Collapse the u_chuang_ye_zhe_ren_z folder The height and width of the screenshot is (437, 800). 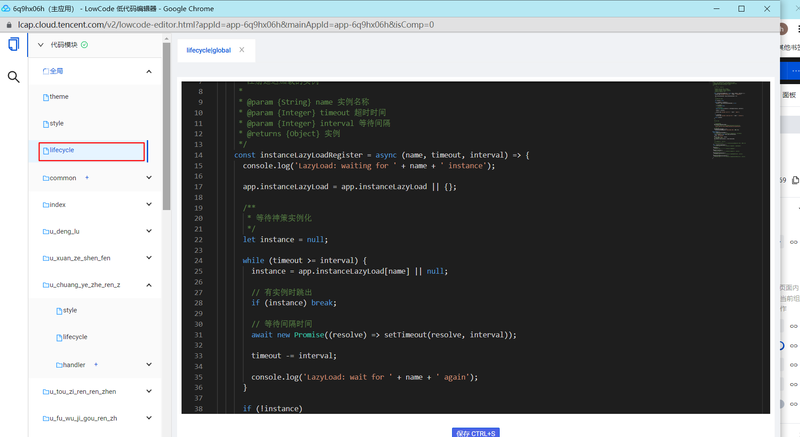[149, 285]
